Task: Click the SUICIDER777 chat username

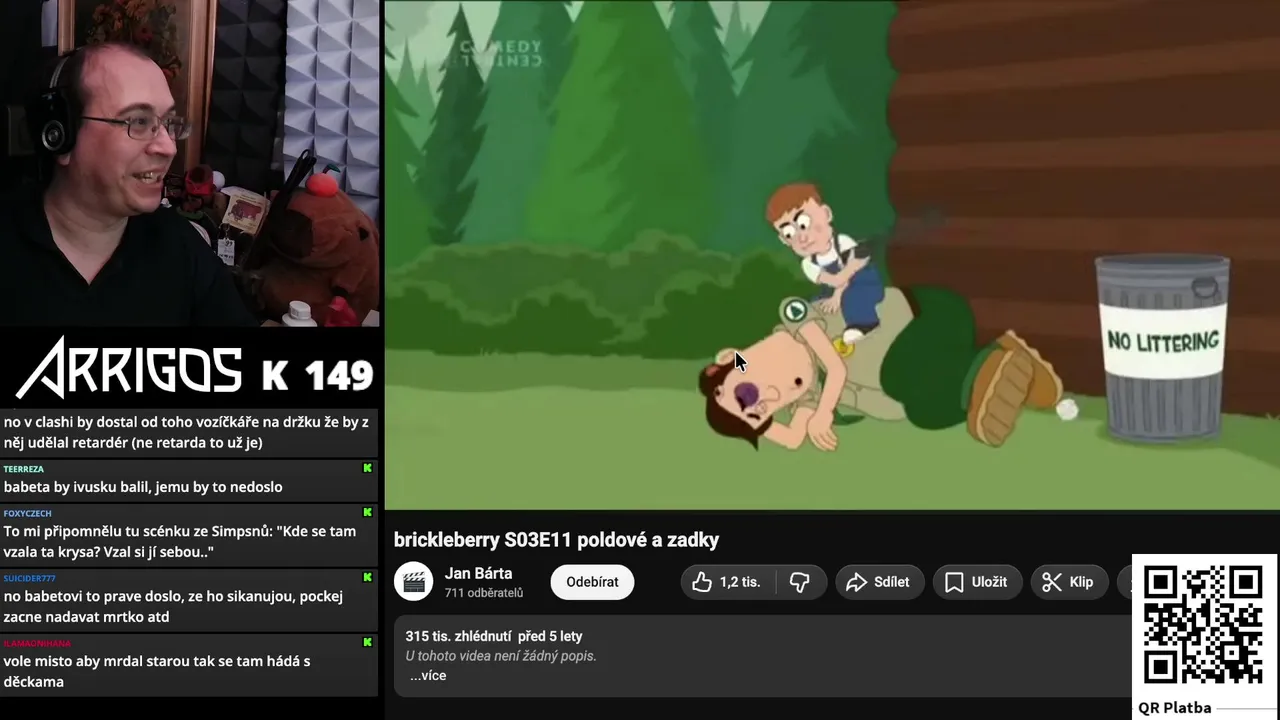Action: coord(29,578)
